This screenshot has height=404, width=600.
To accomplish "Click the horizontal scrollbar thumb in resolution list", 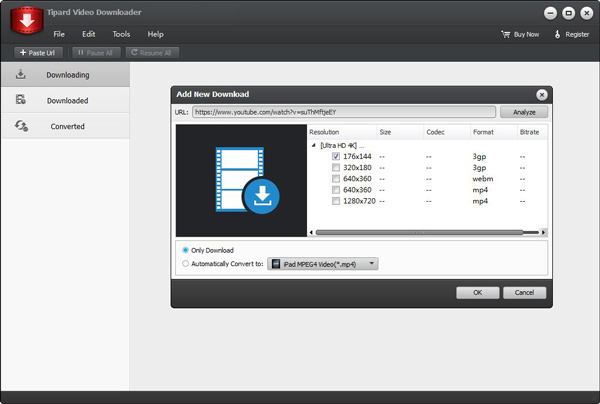I will tap(419, 232).
